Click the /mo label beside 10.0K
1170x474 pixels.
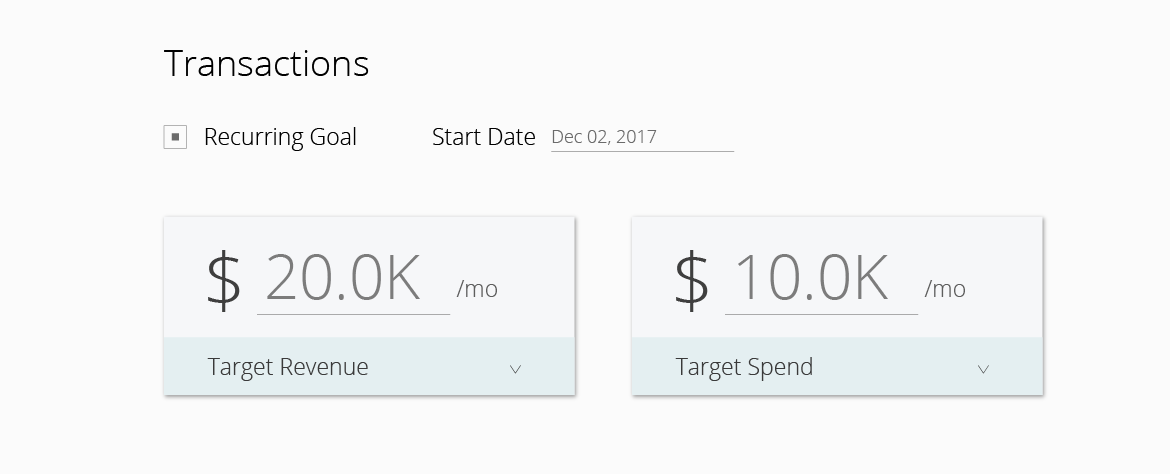click(945, 289)
